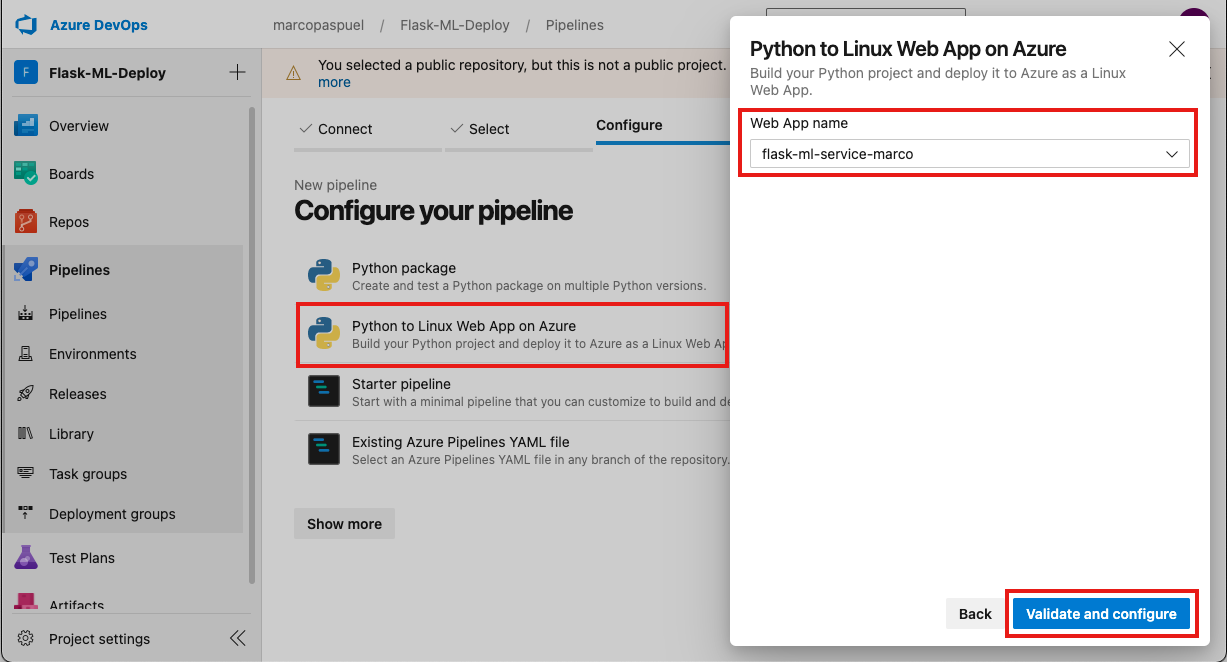This screenshot has height=662, width=1227.
Task: Click the Flask-ML-Deploy project name in sidebar
Action: pyautogui.click(x=107, y=73)
